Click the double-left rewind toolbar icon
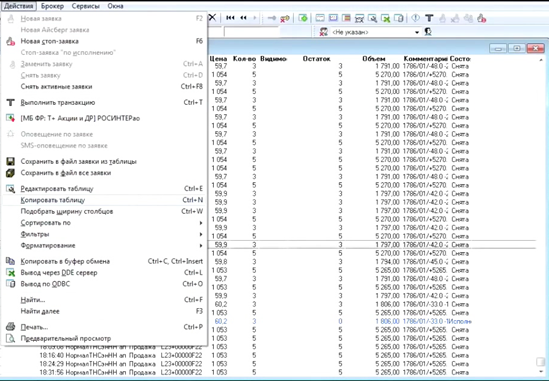 [243, 18]
